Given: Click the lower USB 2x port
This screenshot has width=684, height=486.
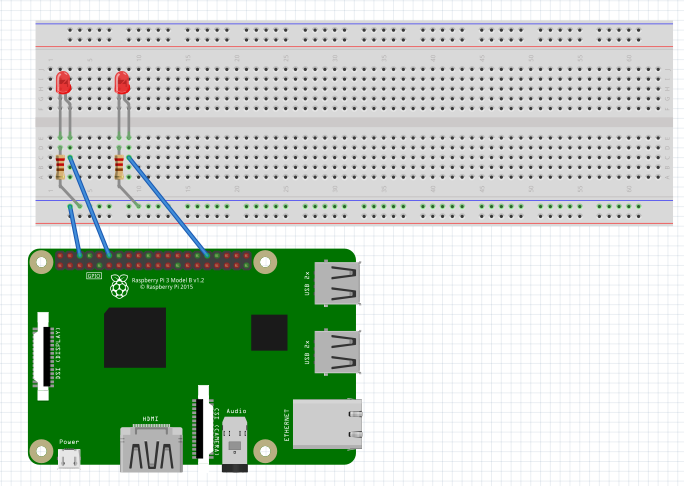Looking at the screenshot, I should 338,353.
